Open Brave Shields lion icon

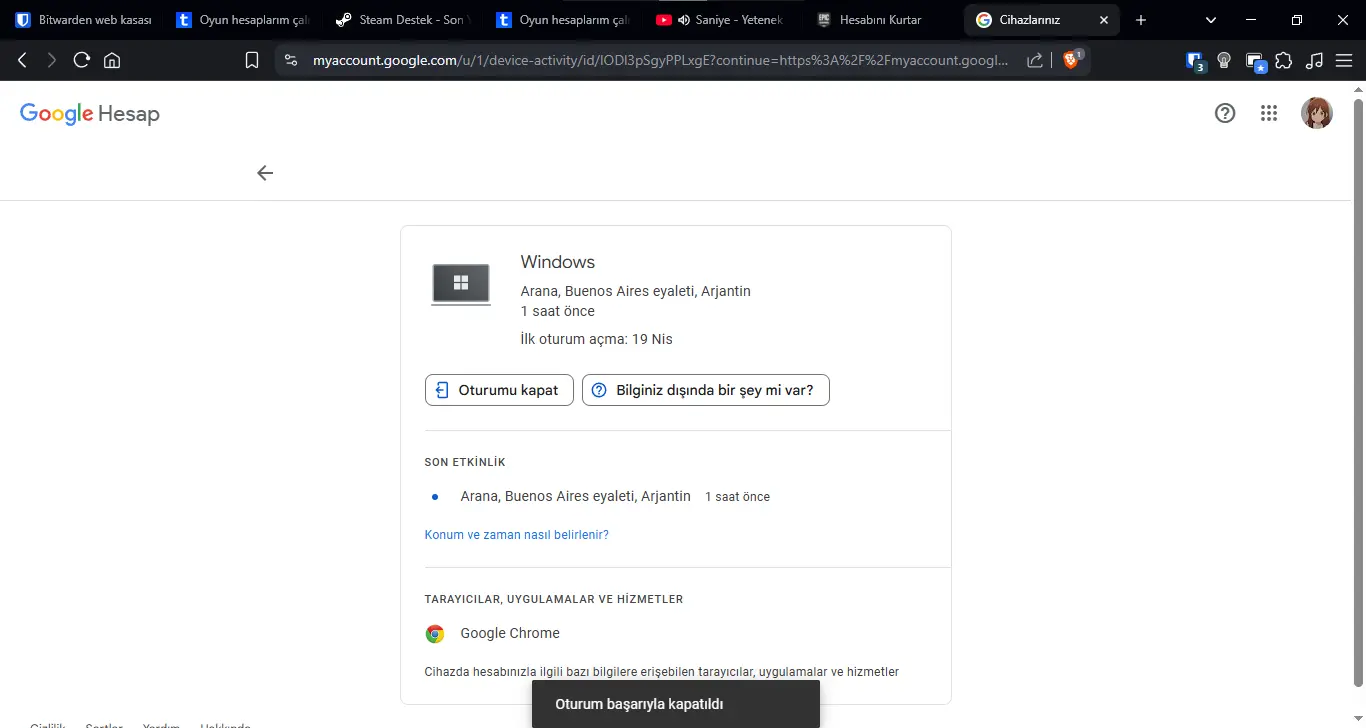click(1072, 60)
